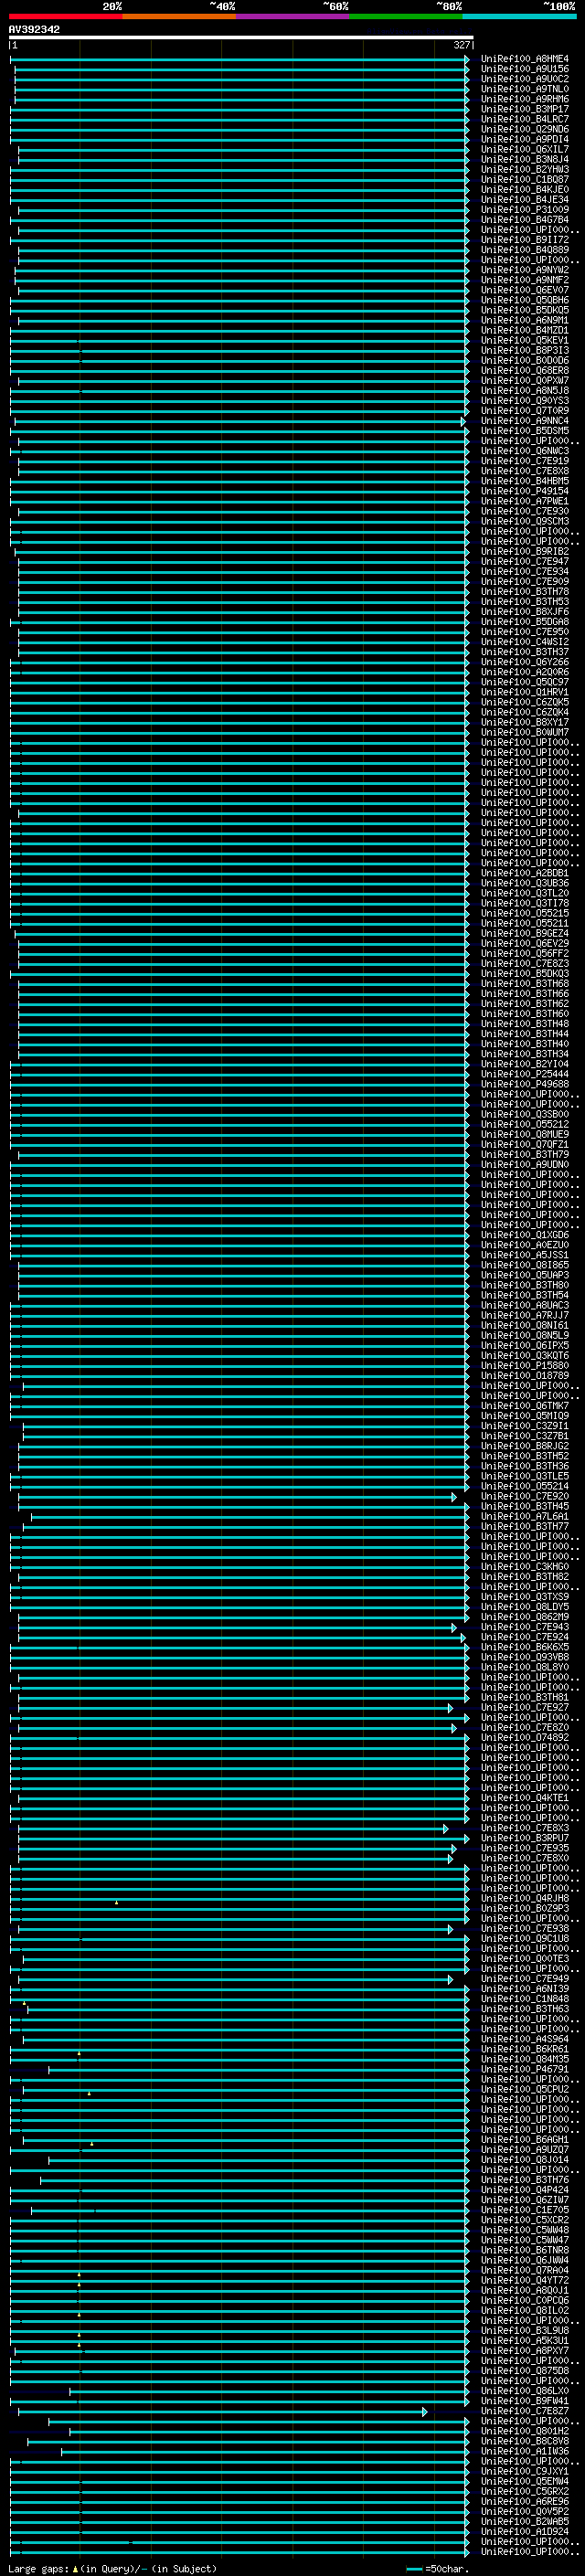The width and height of the screenshot is (585, 2576).
Task: Select hit label UniRef100_B5DK03
Action: 525,974
